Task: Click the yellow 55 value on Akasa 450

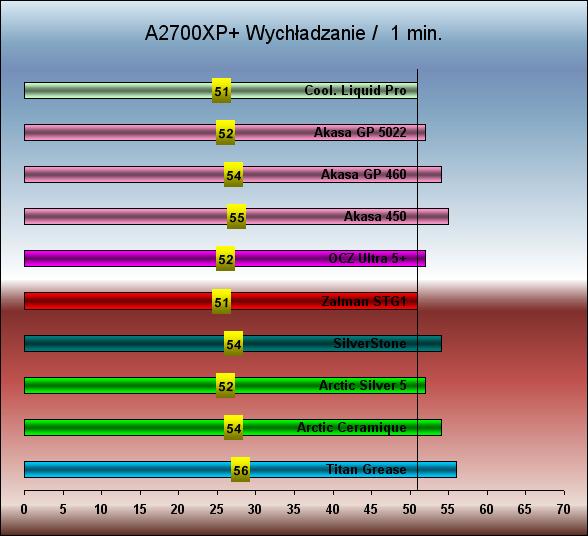Action: [237, 217]
